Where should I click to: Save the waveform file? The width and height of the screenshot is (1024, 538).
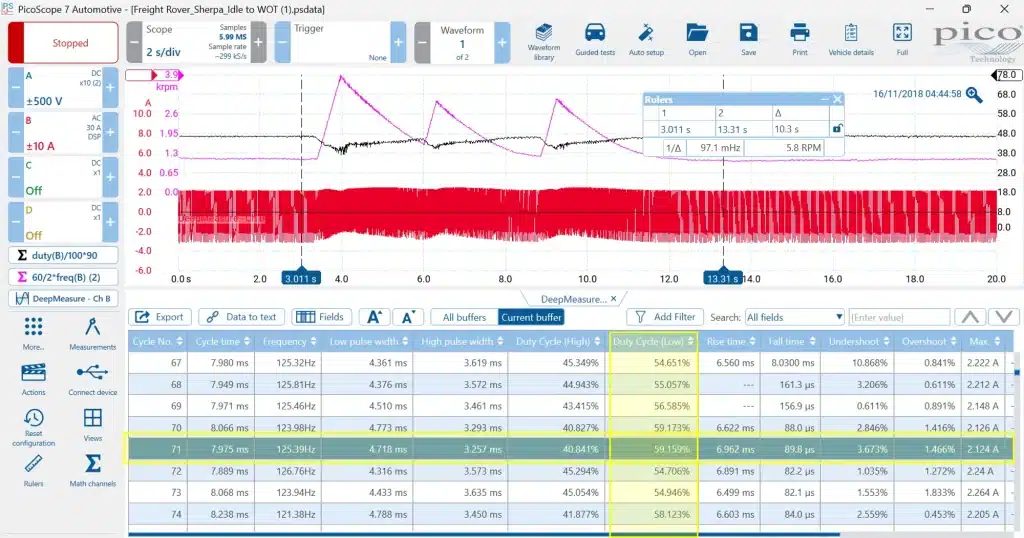click(748, 40)
